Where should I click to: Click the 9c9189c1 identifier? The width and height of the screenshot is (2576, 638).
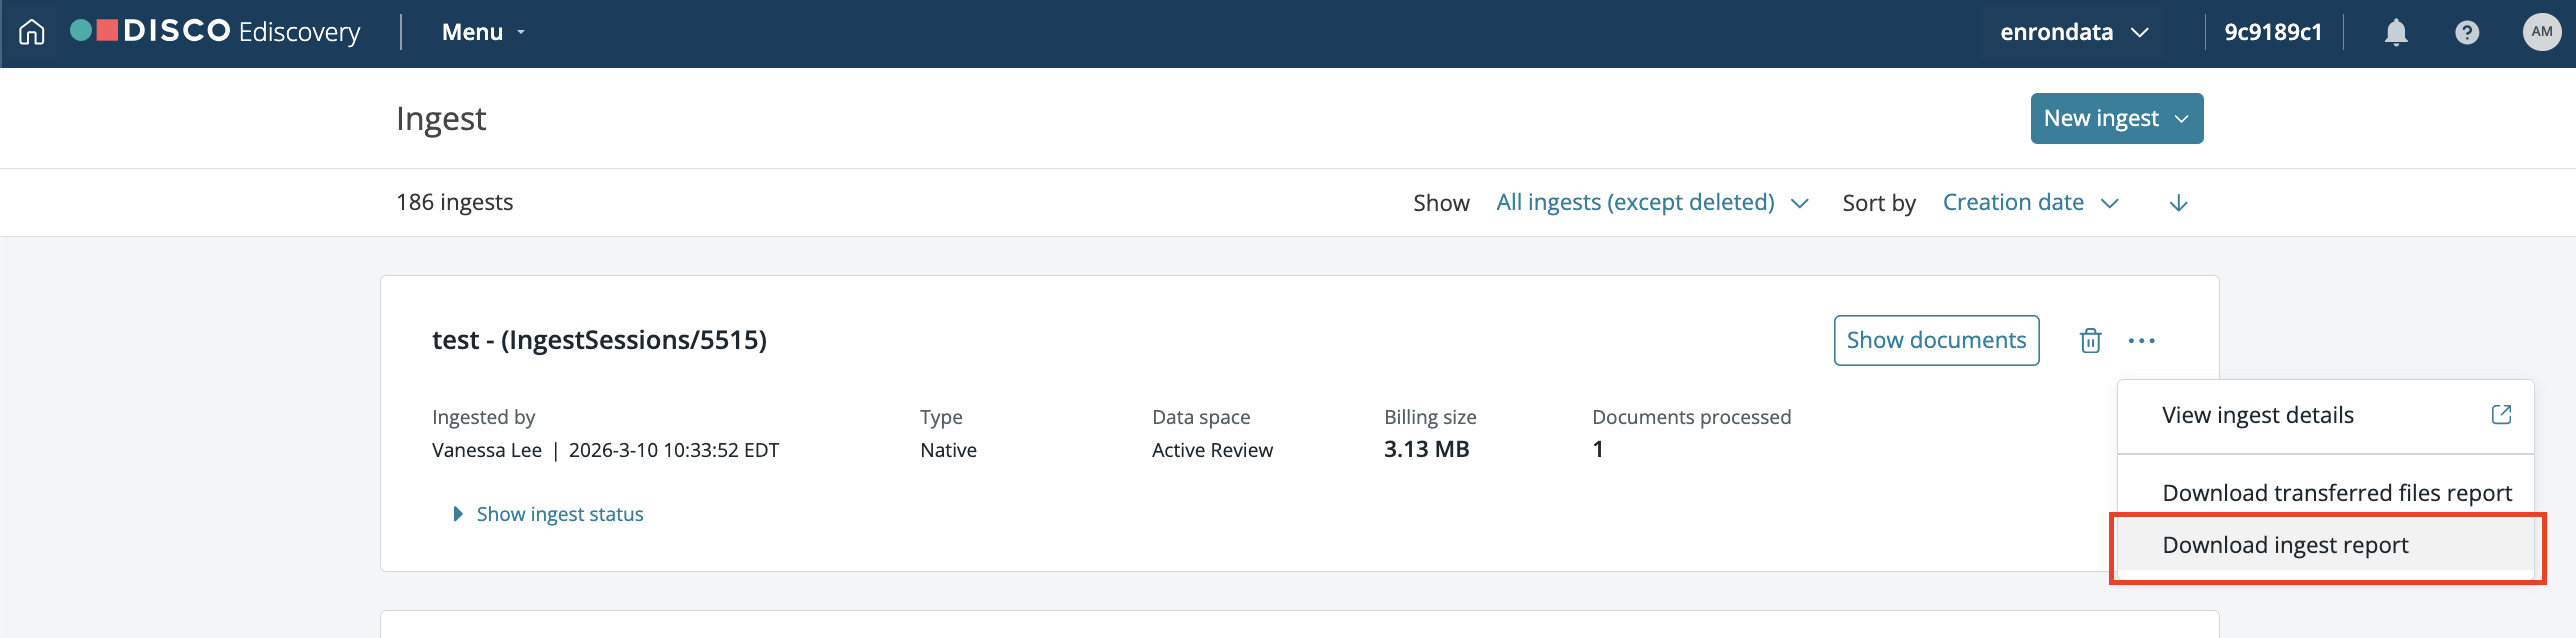(x=2272, y=32)
